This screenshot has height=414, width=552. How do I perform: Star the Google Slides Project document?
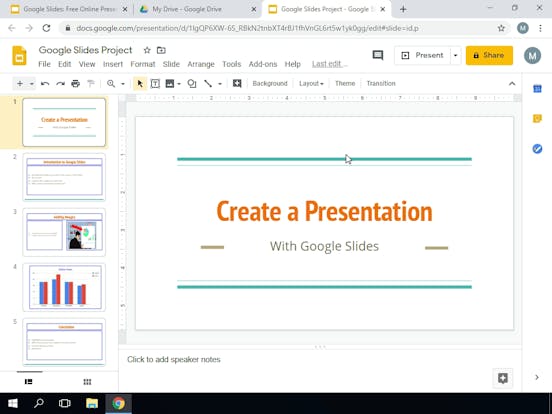pyautogui.click(x=147, y=50)
